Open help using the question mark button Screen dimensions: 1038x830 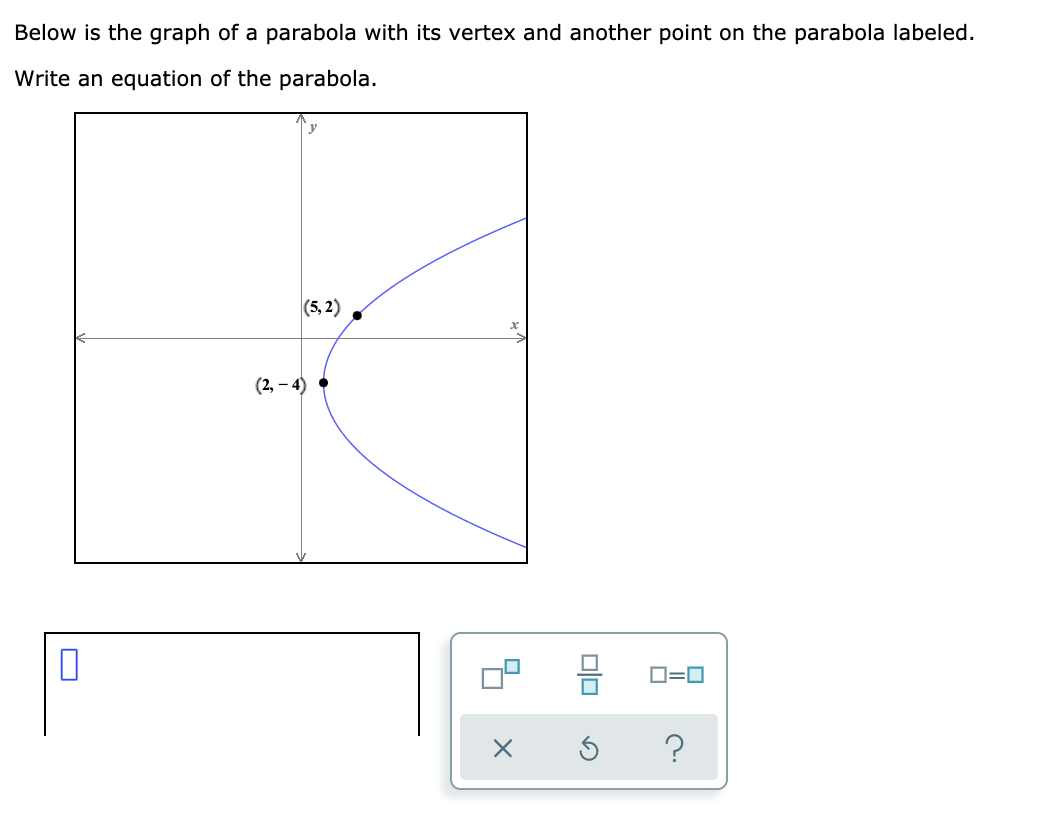point(675,748)
